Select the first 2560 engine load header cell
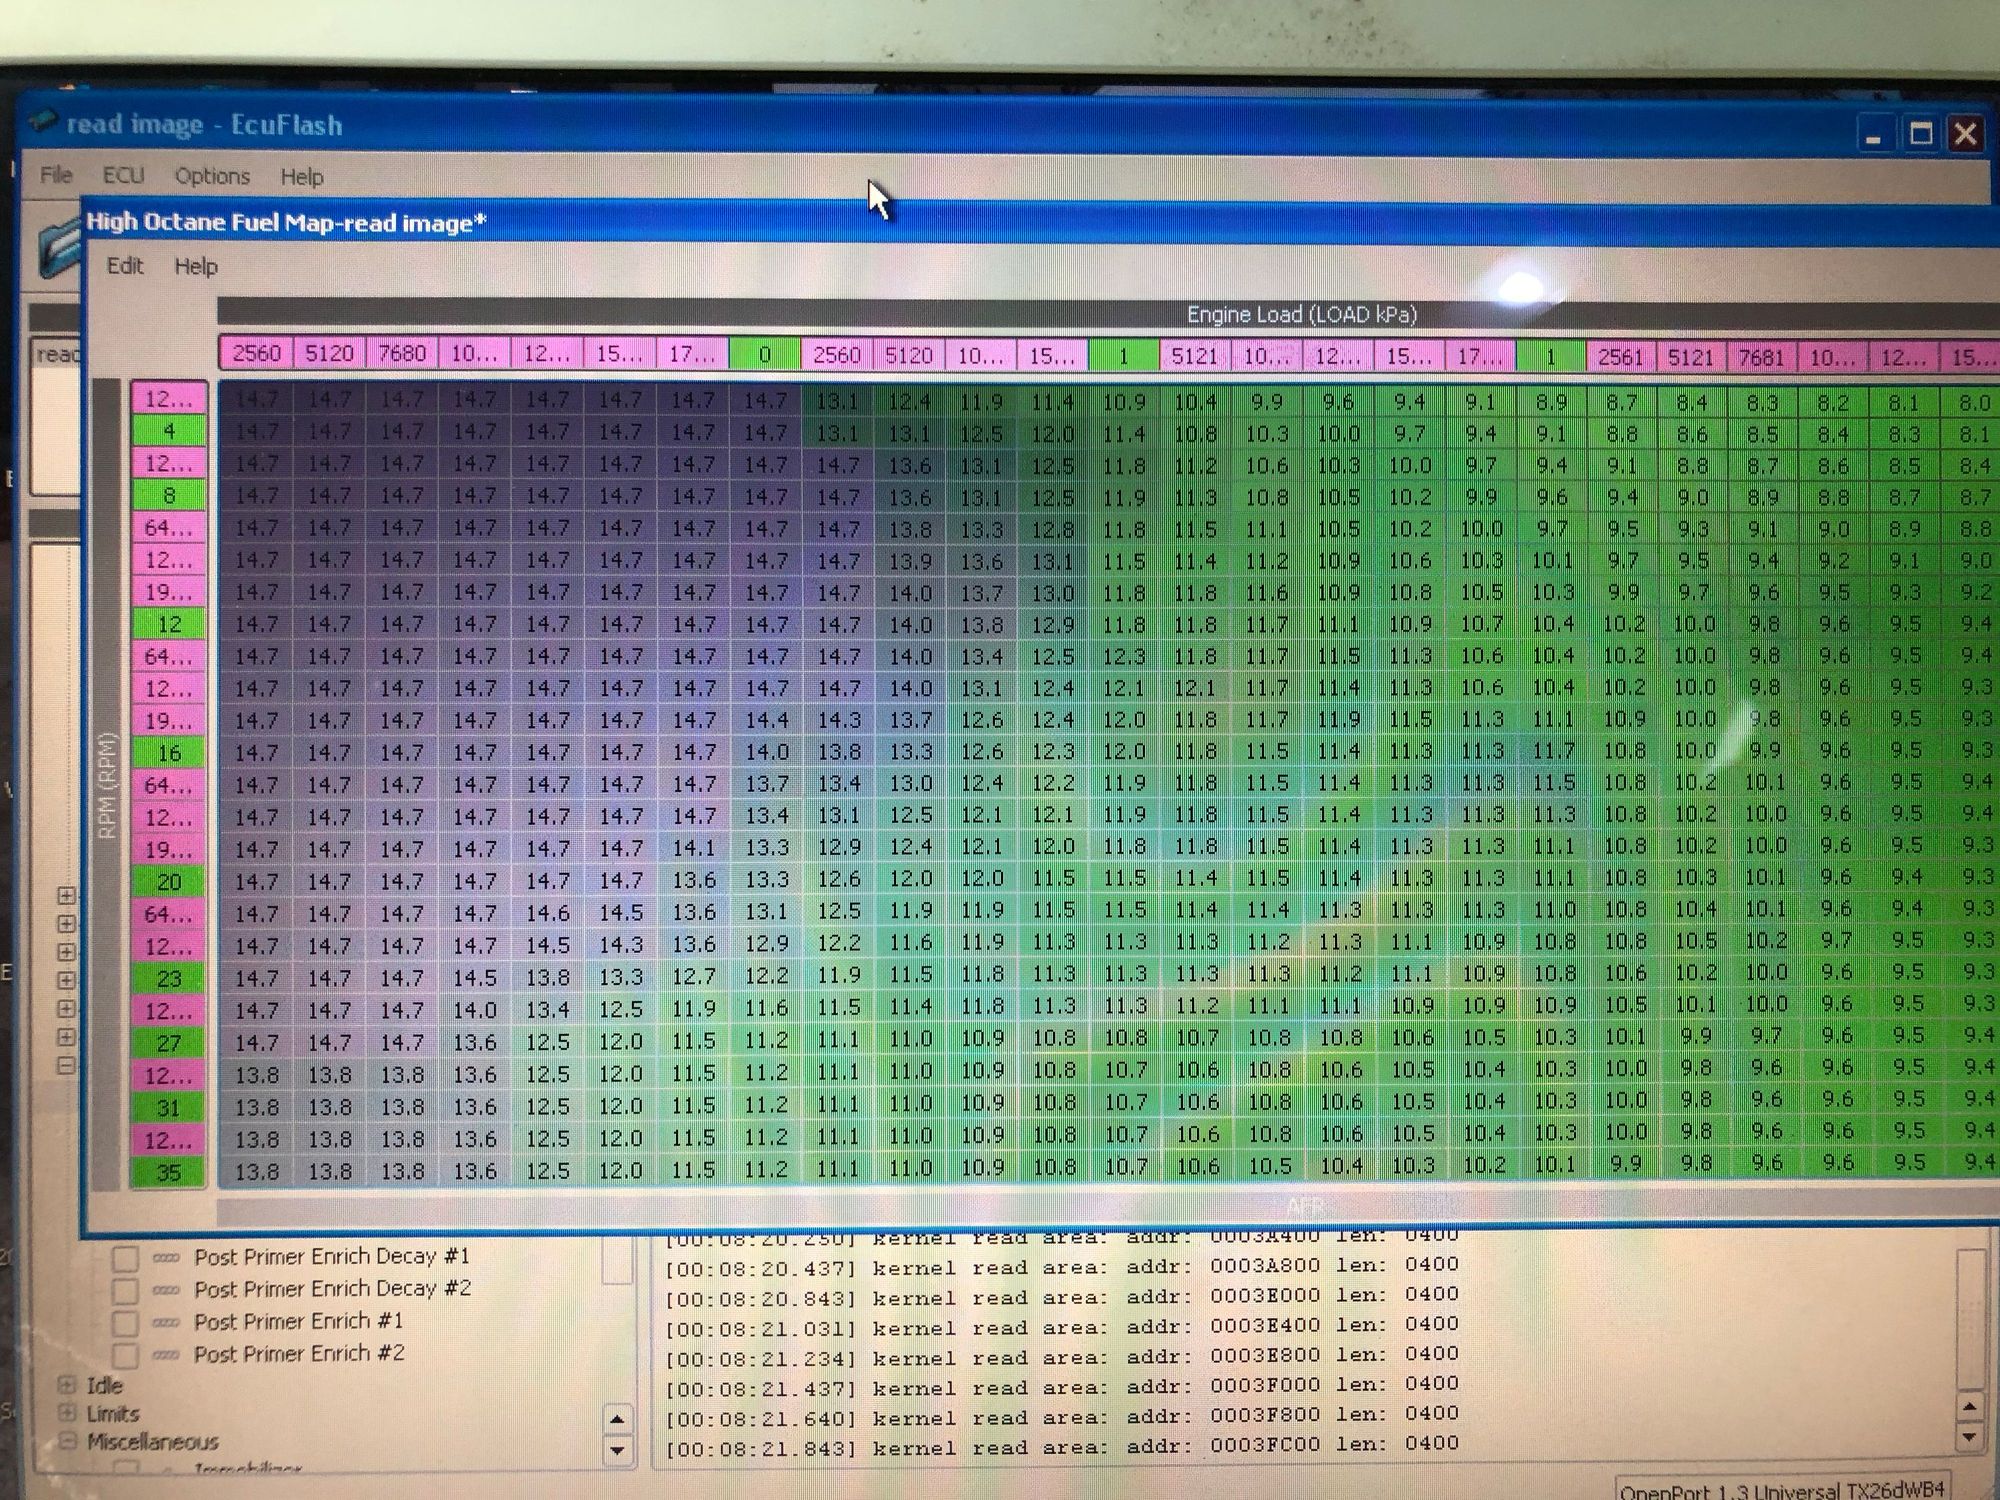This screenshot has height=1500, width=2000. click(x=256, y=353)
